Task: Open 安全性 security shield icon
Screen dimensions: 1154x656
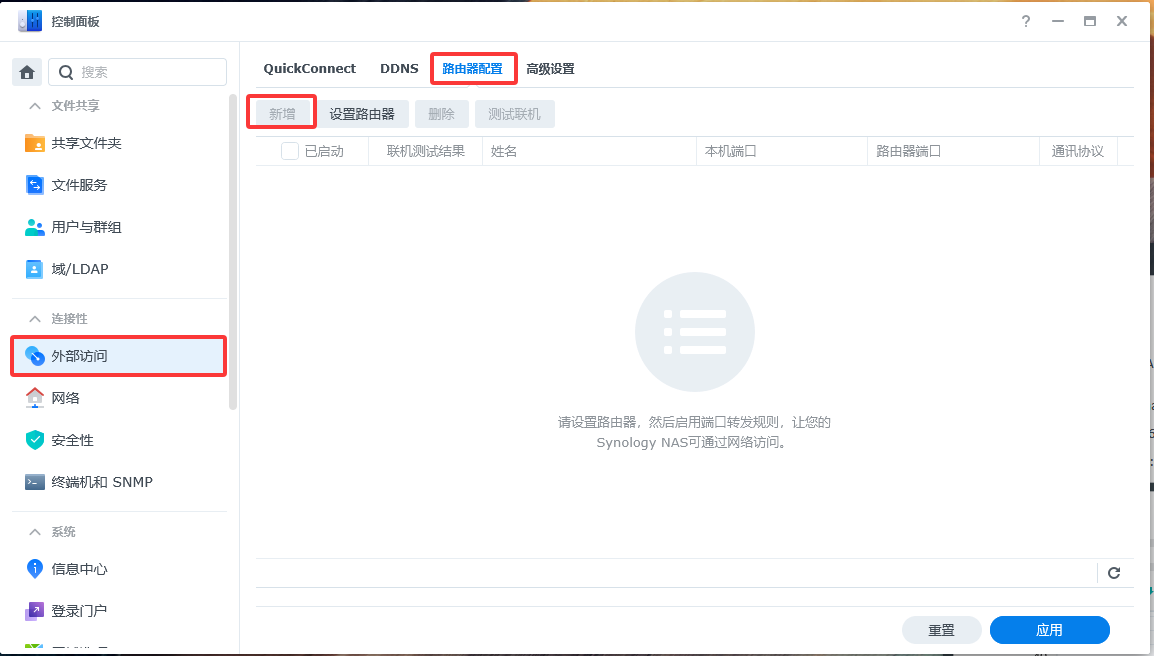Action: 35,440
